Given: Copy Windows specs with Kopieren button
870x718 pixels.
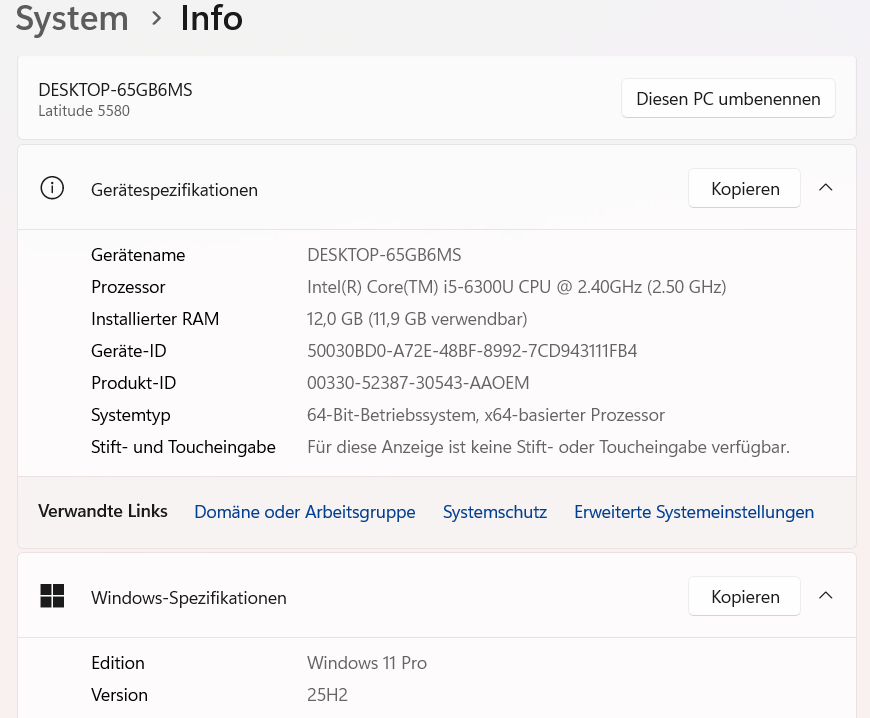Looking at the screenshot, I should (745, 596).
